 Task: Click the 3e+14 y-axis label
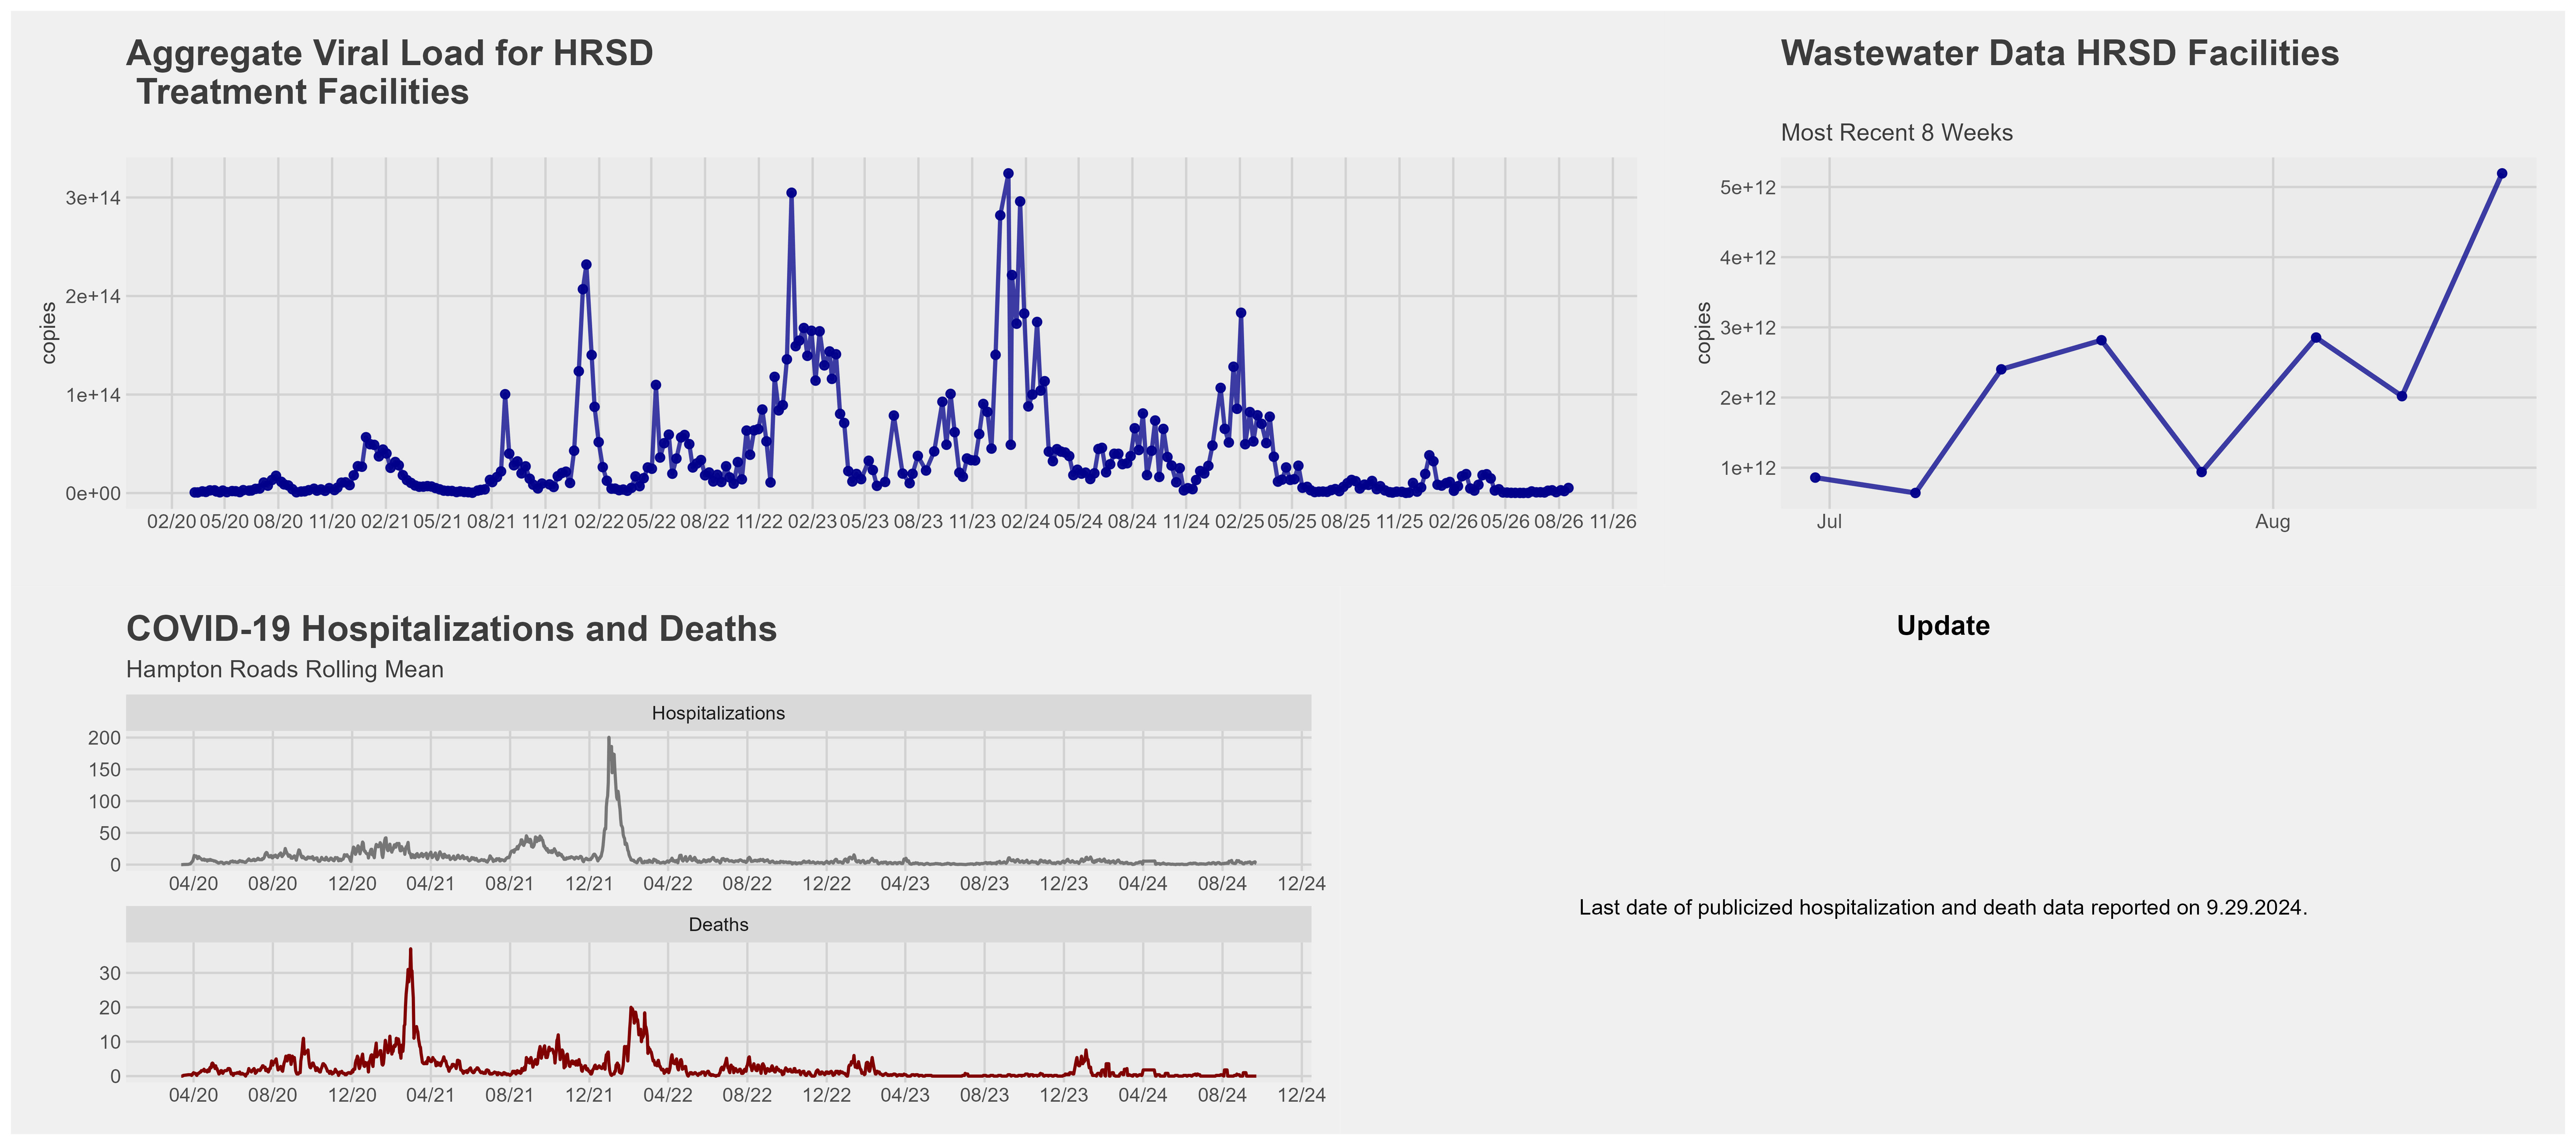(x=93, y=198)
